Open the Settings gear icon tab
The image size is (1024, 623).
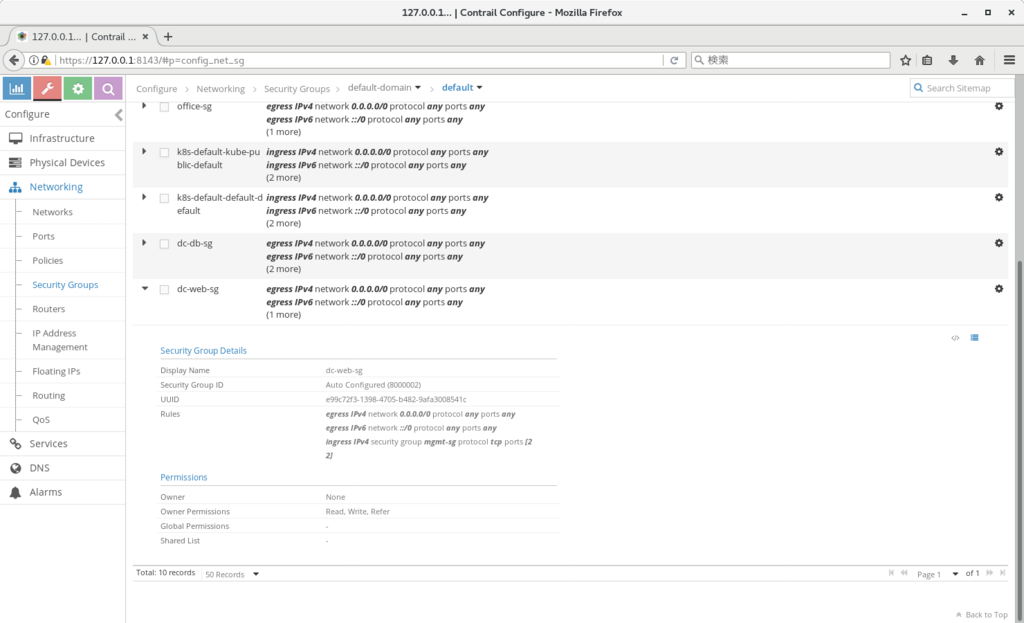(x=78, y=88)
